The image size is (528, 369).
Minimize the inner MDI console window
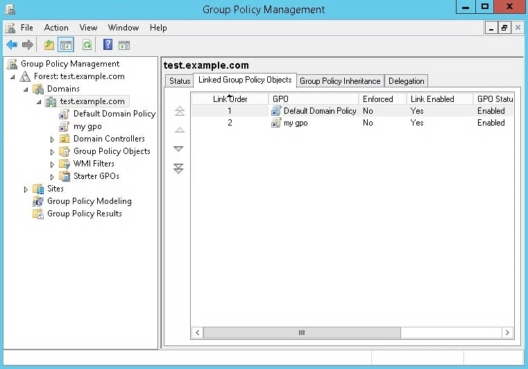click(x=491, y=28)
